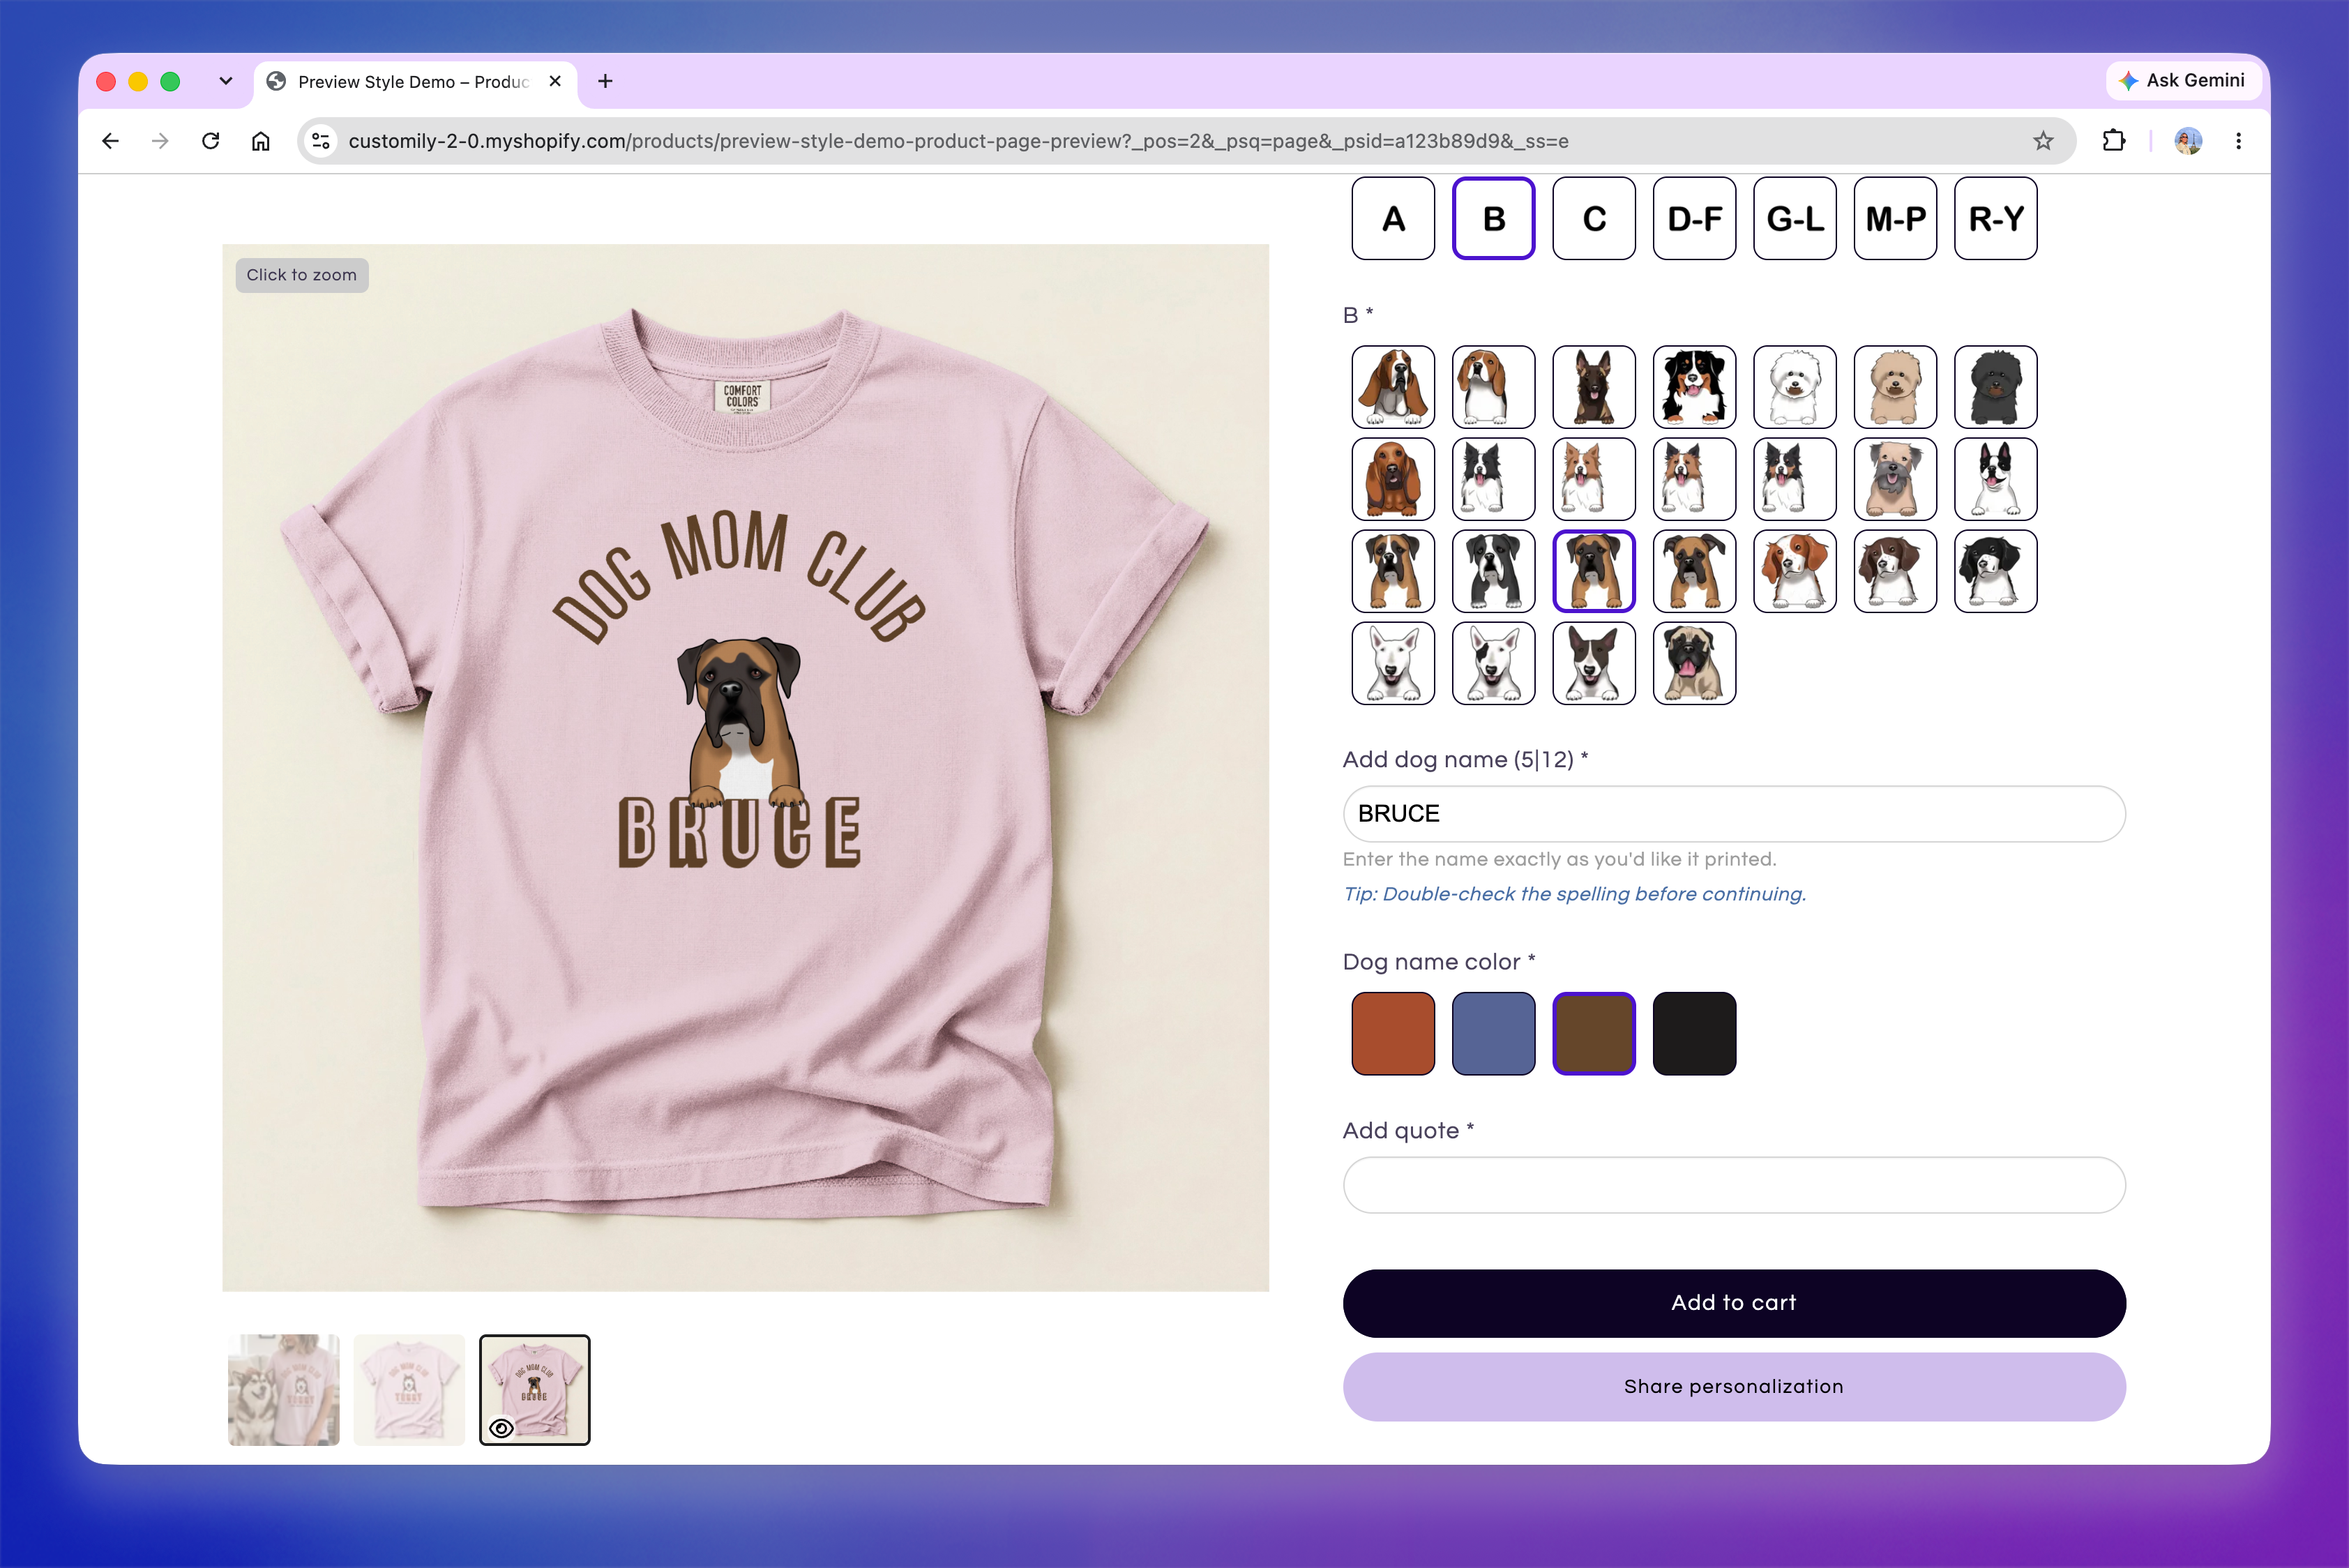
Task: Select the D-F breed group
Action: (1694, 218)
